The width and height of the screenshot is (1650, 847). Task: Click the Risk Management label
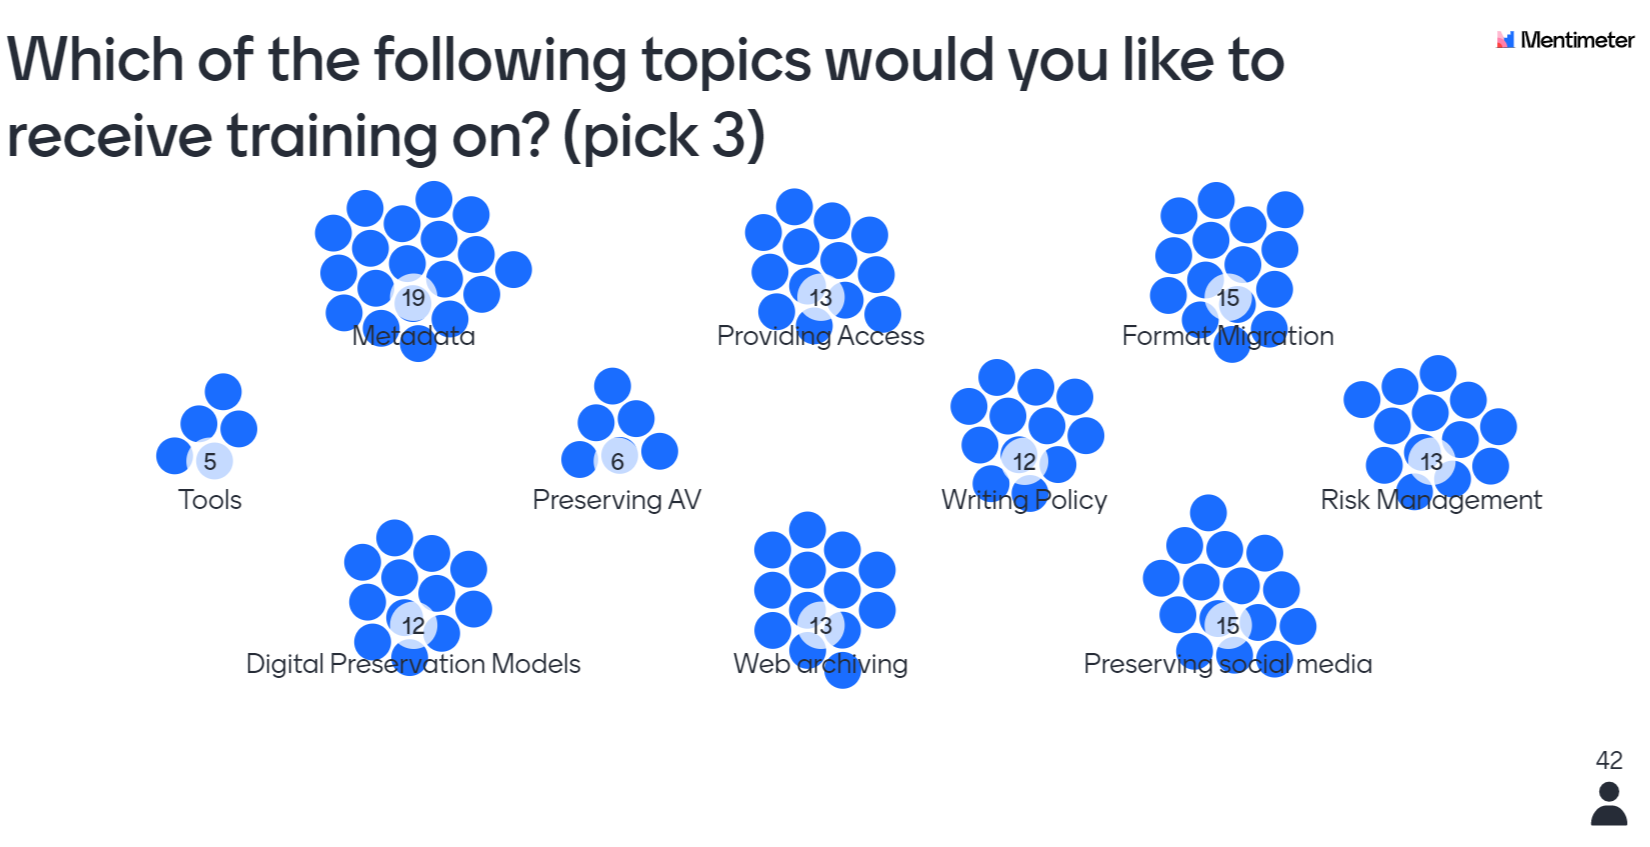pos(1432,500)
